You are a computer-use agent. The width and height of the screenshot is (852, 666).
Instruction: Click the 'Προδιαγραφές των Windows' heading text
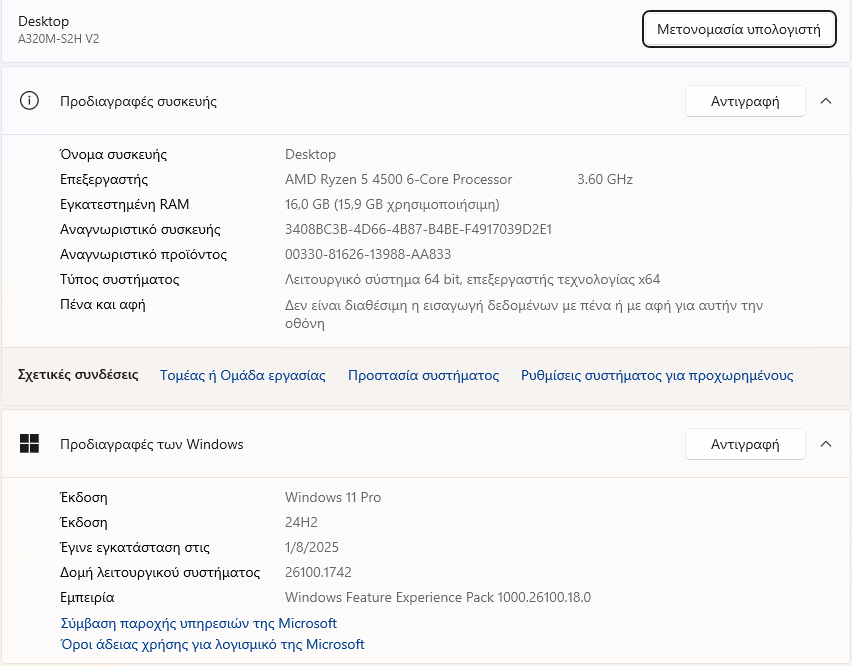(152, 444)
